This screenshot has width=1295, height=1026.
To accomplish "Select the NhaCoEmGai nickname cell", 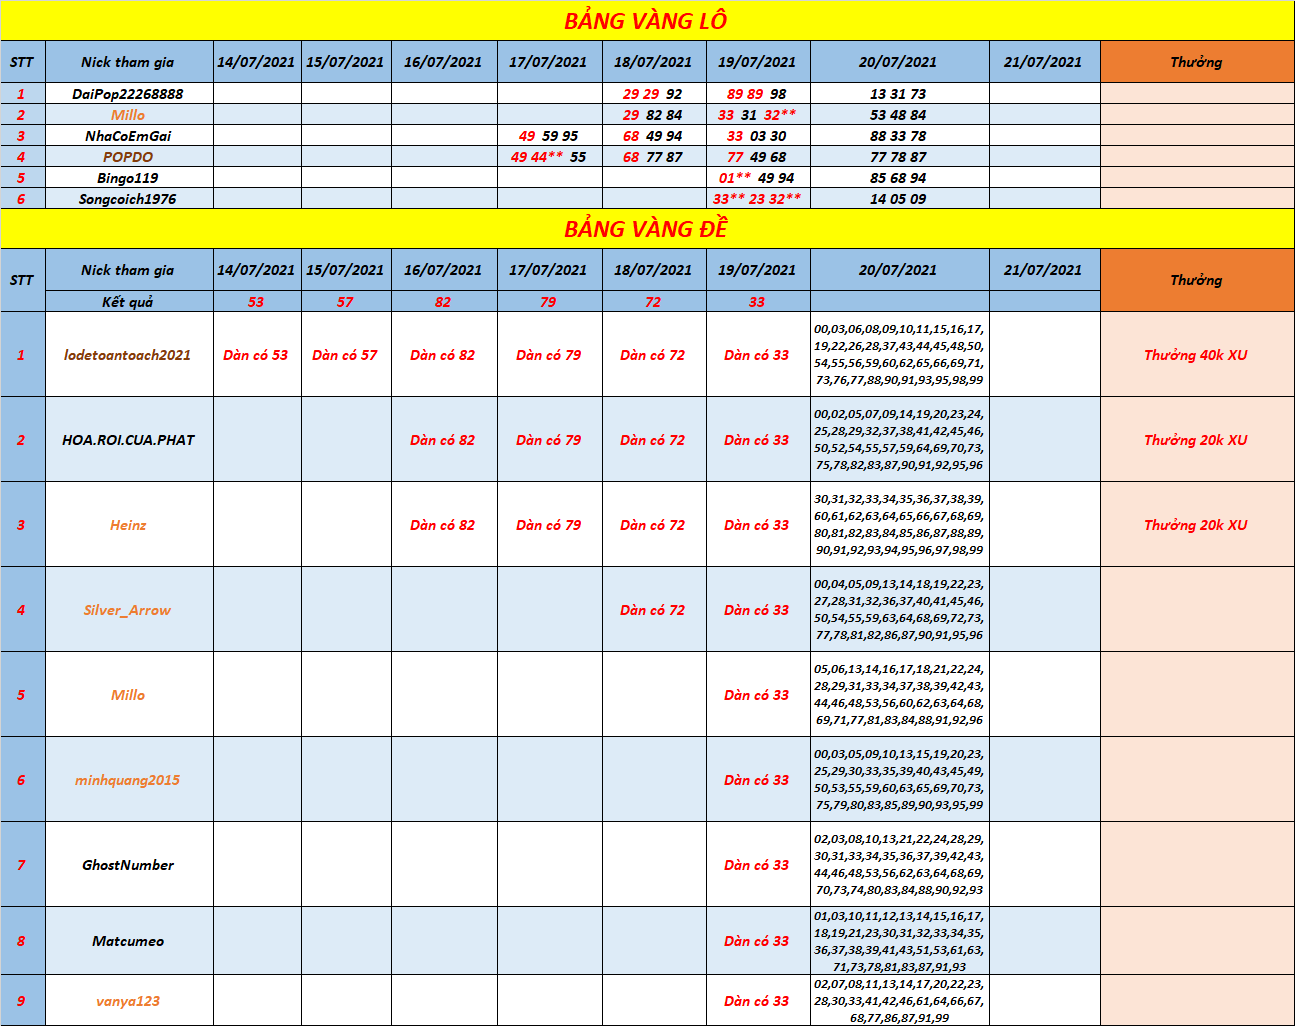I will point(128,136).
